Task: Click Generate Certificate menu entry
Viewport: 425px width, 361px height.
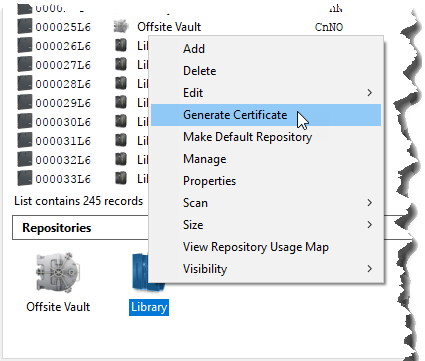Action: tap(266, 115)
